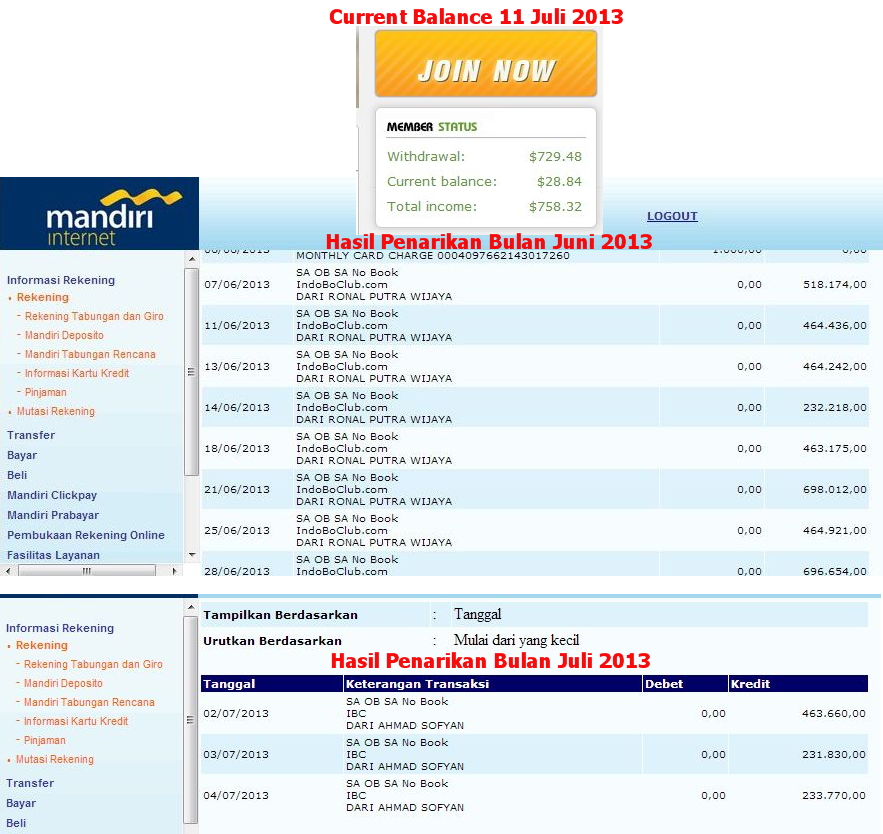Open Informasi Rekening in upper sidebar
This screenshot has width=883, height=834.
(61, 280)
